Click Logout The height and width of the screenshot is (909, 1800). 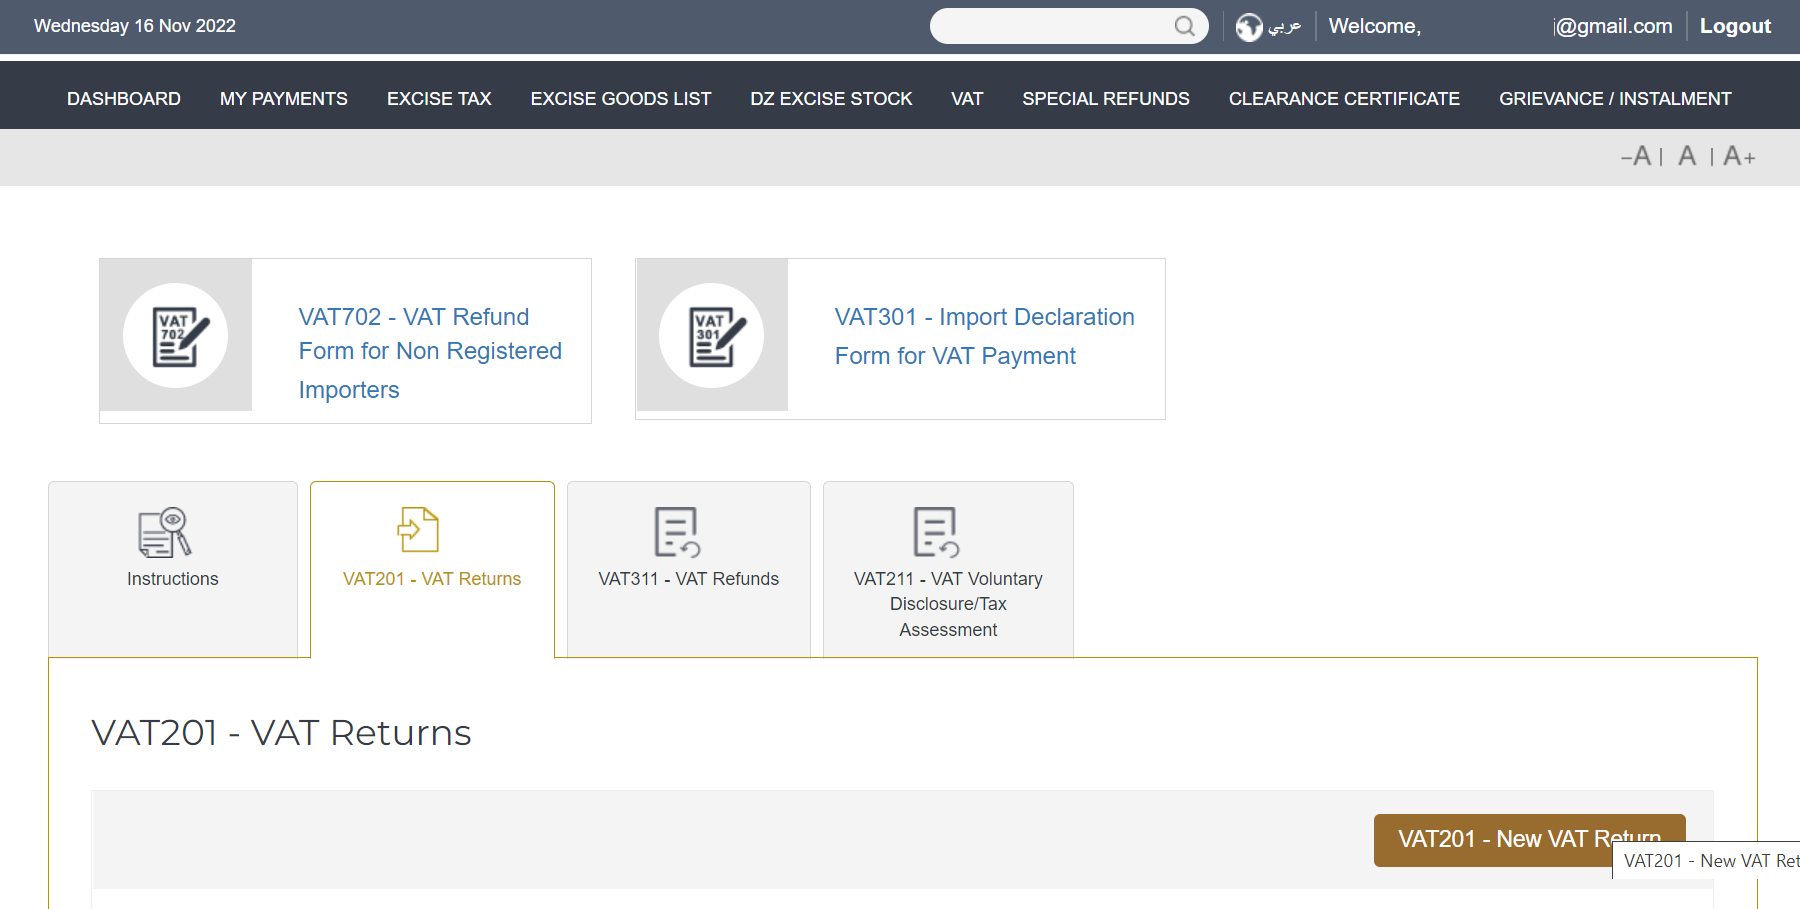pyautogui.click(x=1735, y=25)
